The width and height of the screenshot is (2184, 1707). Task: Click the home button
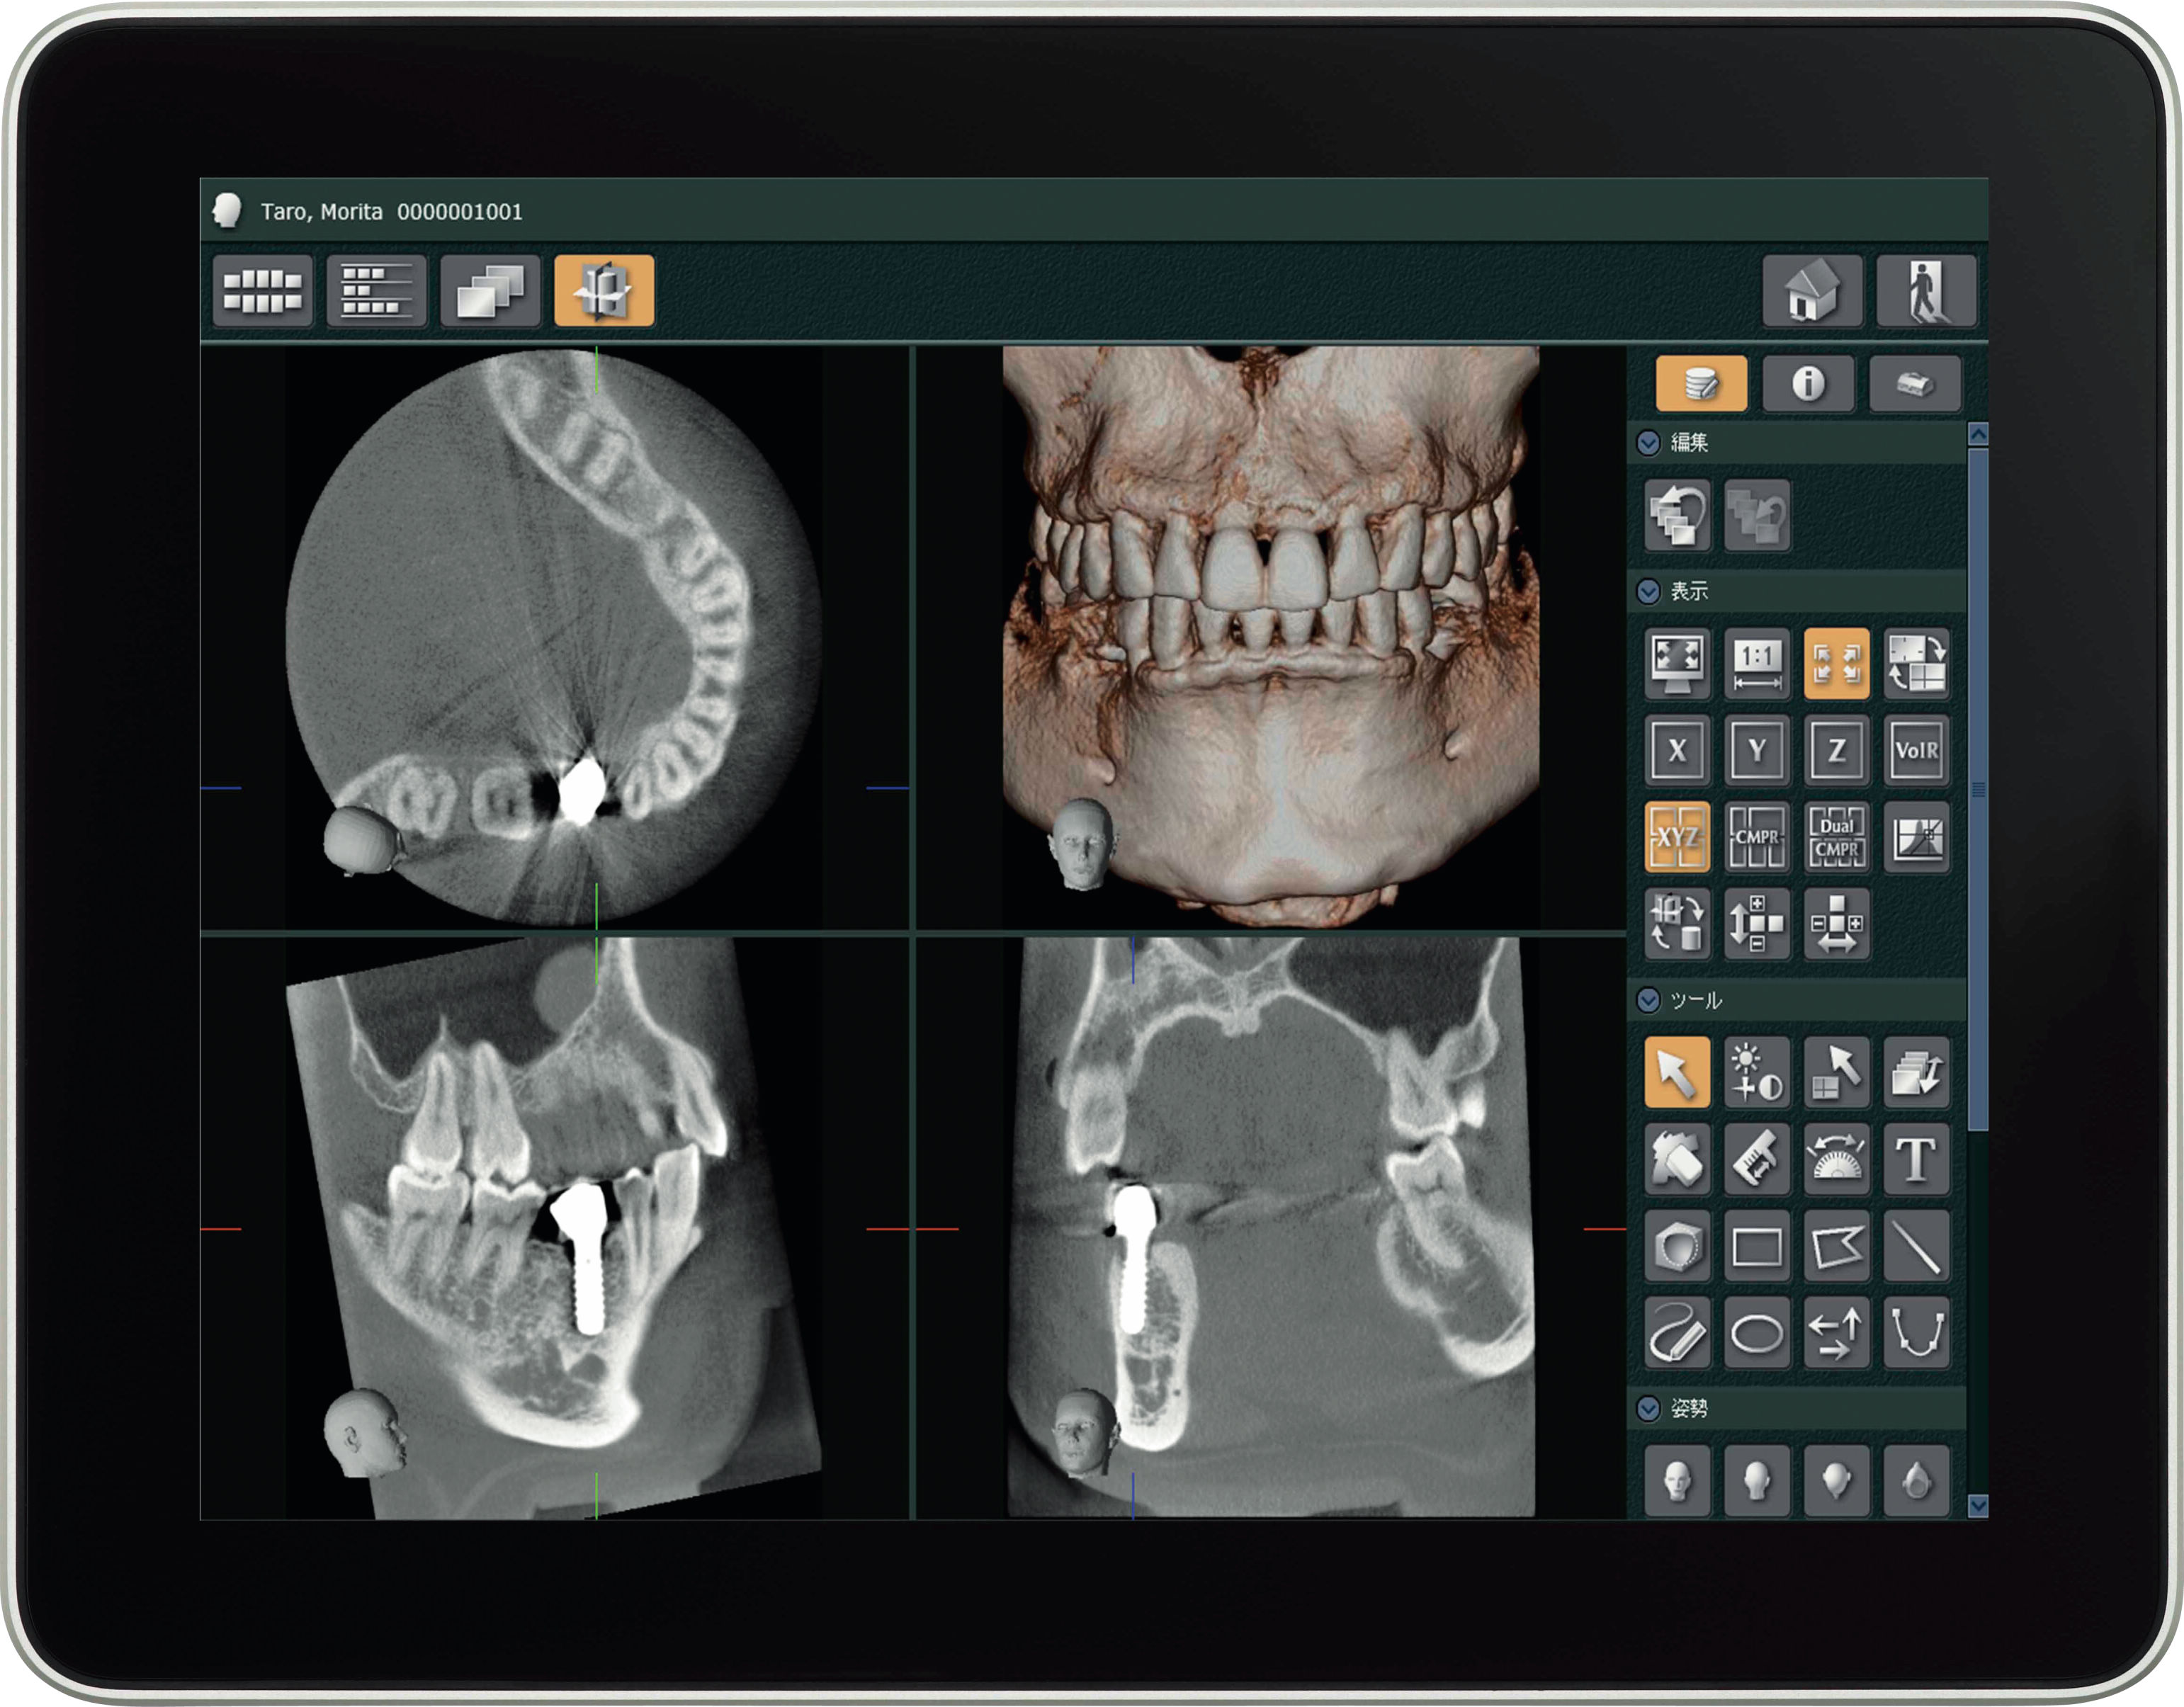click(x=1812, y=290)
